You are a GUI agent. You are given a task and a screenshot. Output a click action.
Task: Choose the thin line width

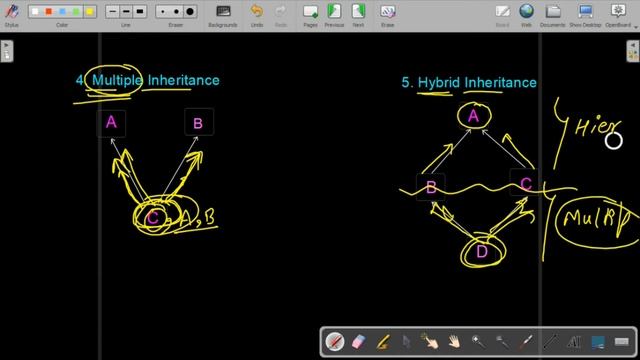point(113,11)
